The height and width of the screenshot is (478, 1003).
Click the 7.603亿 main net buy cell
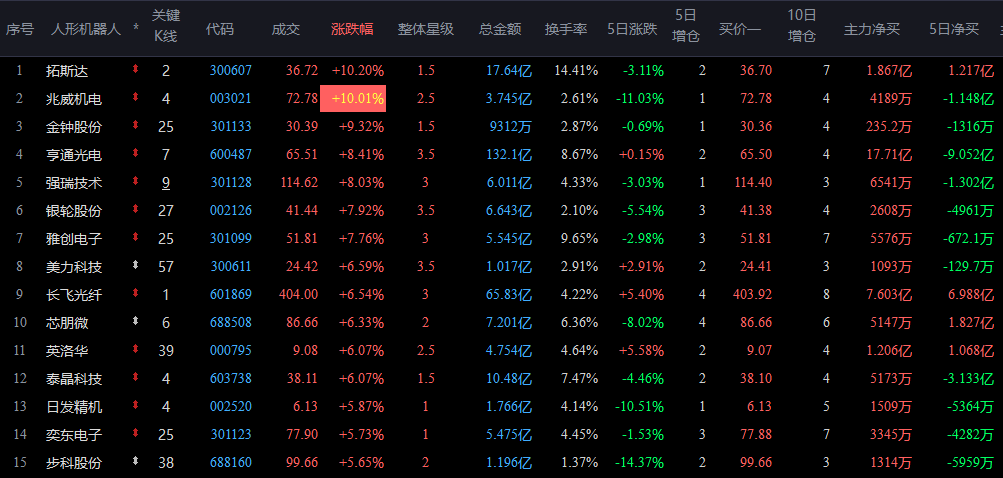coord(889,294)
